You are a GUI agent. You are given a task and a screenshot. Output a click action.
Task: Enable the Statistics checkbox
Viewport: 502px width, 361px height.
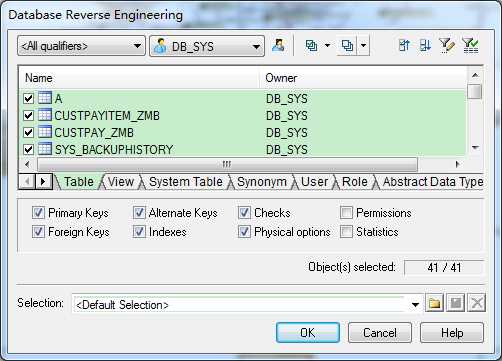click(346, 232)
